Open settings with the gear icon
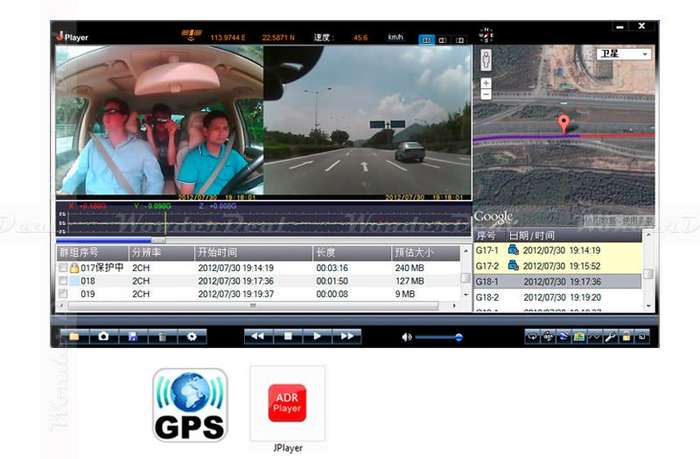 pyautogui.click(x=192, y=336)
